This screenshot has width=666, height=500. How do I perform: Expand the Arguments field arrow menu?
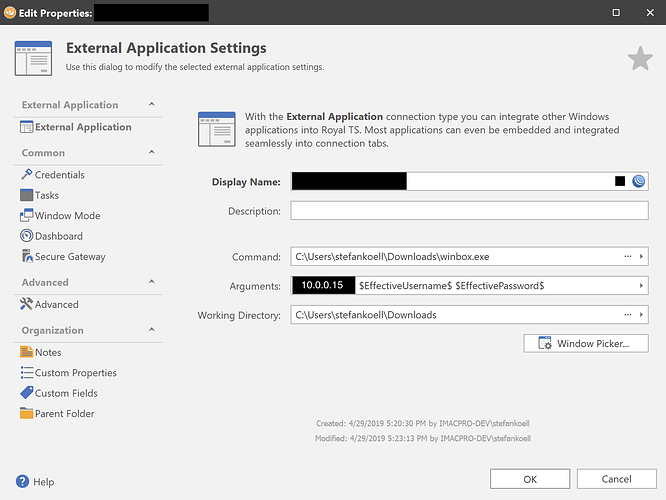coord(641,286)
